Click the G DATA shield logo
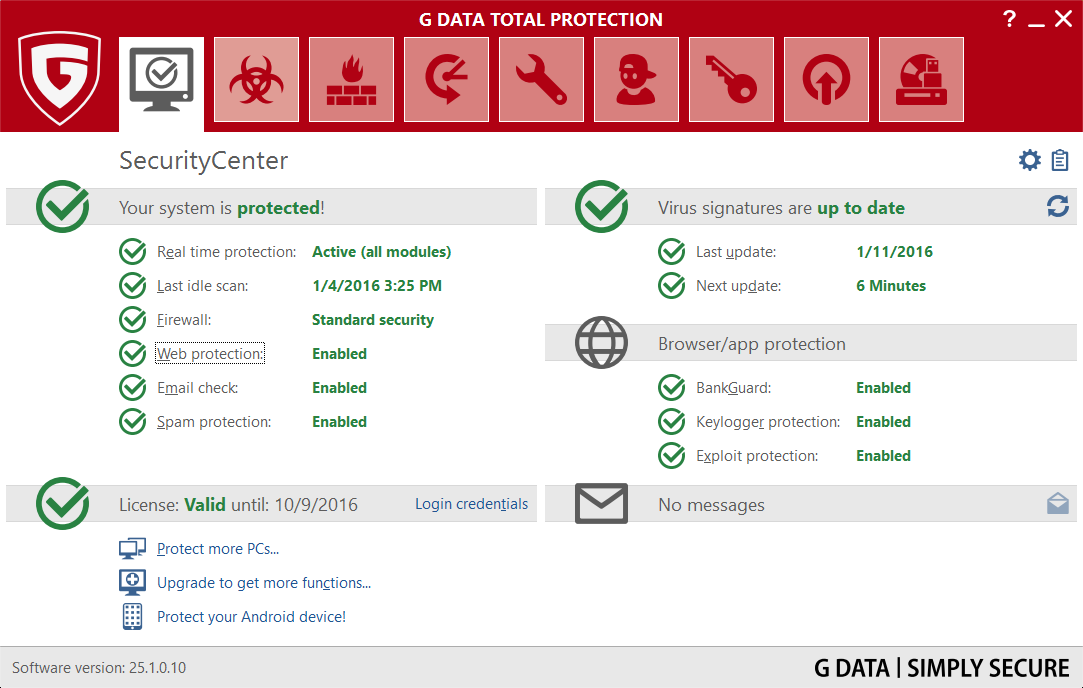Image resolution: width=1083 pixels, height=688 pixels. pos(59,77)
